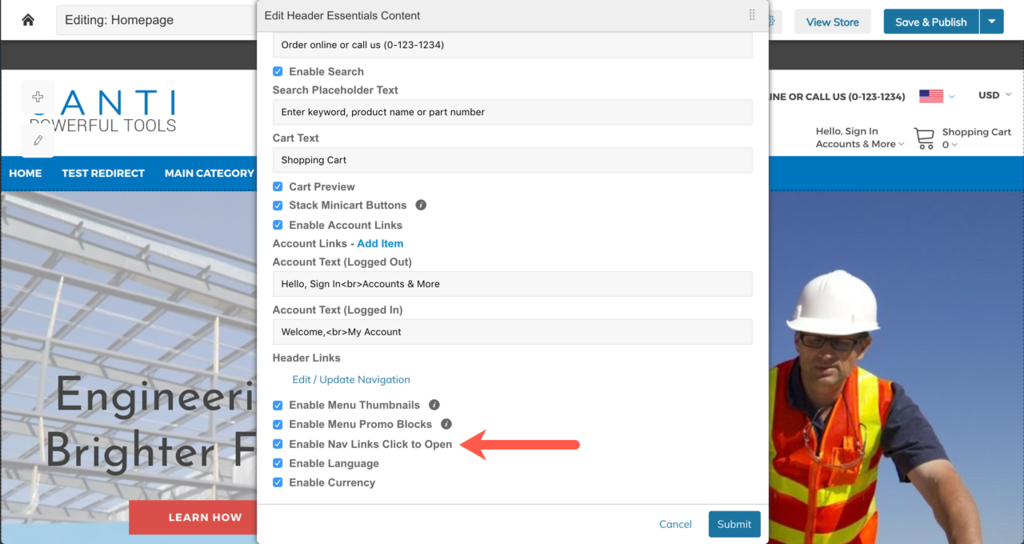1024x544 pixels.
Task: Go to the home icon in the editor bar
Action: 27,20
